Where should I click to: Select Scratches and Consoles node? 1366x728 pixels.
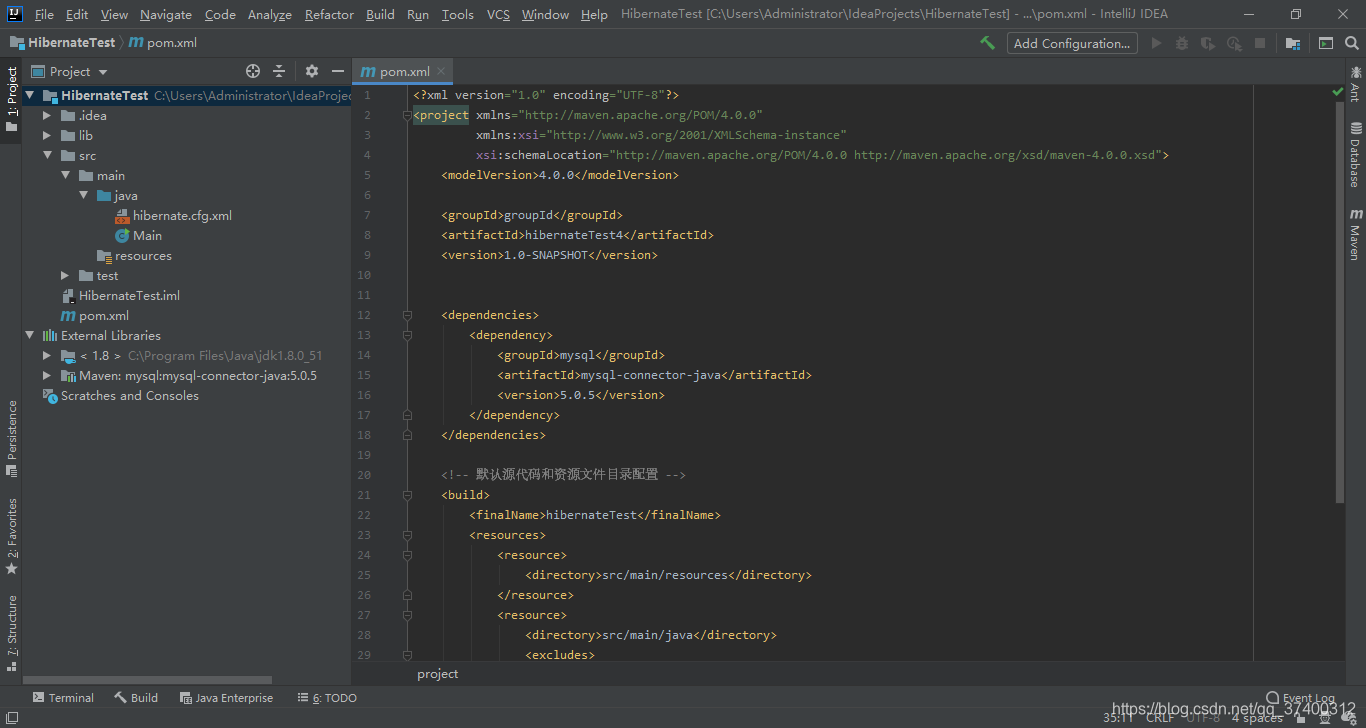point(120,396)
